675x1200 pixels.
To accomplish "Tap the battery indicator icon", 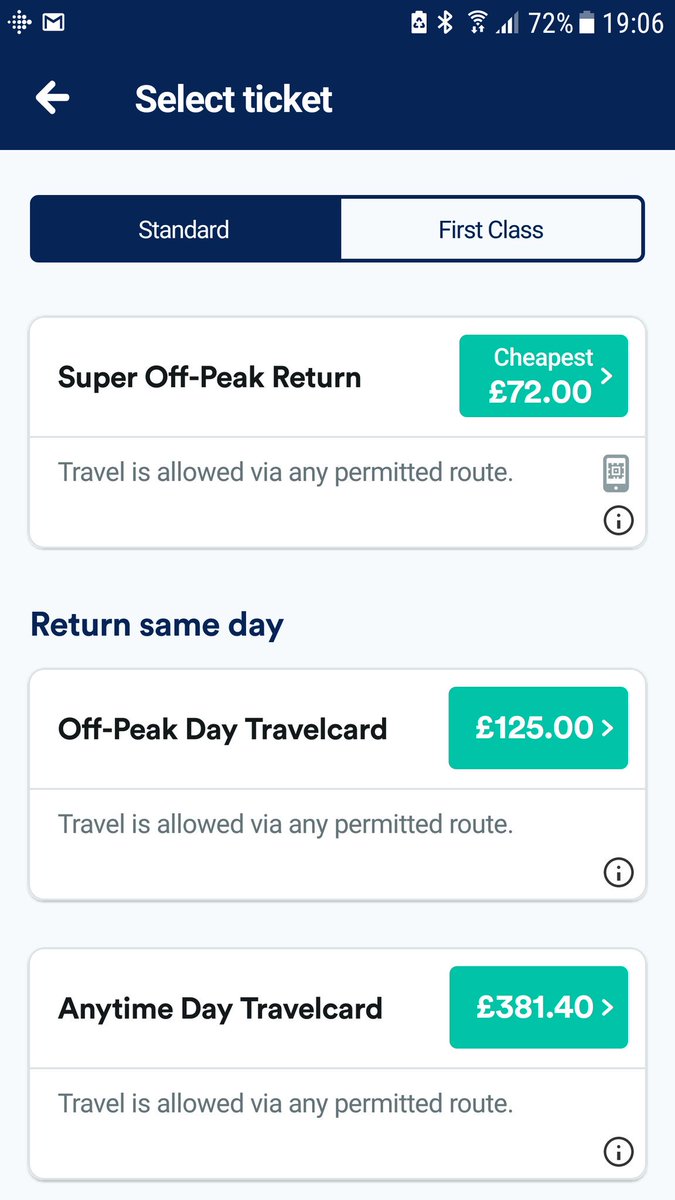I will (586, 22).
